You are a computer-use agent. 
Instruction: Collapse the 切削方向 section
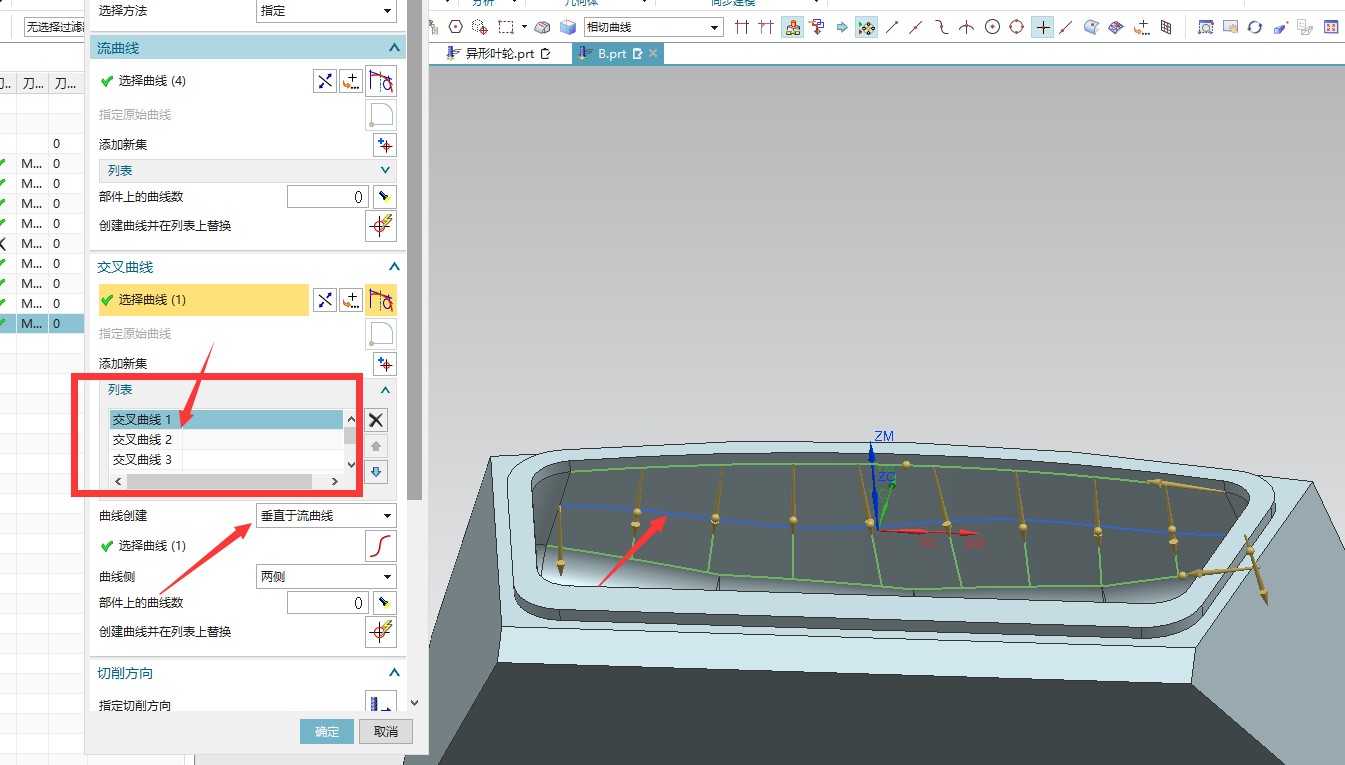(394, 673)
